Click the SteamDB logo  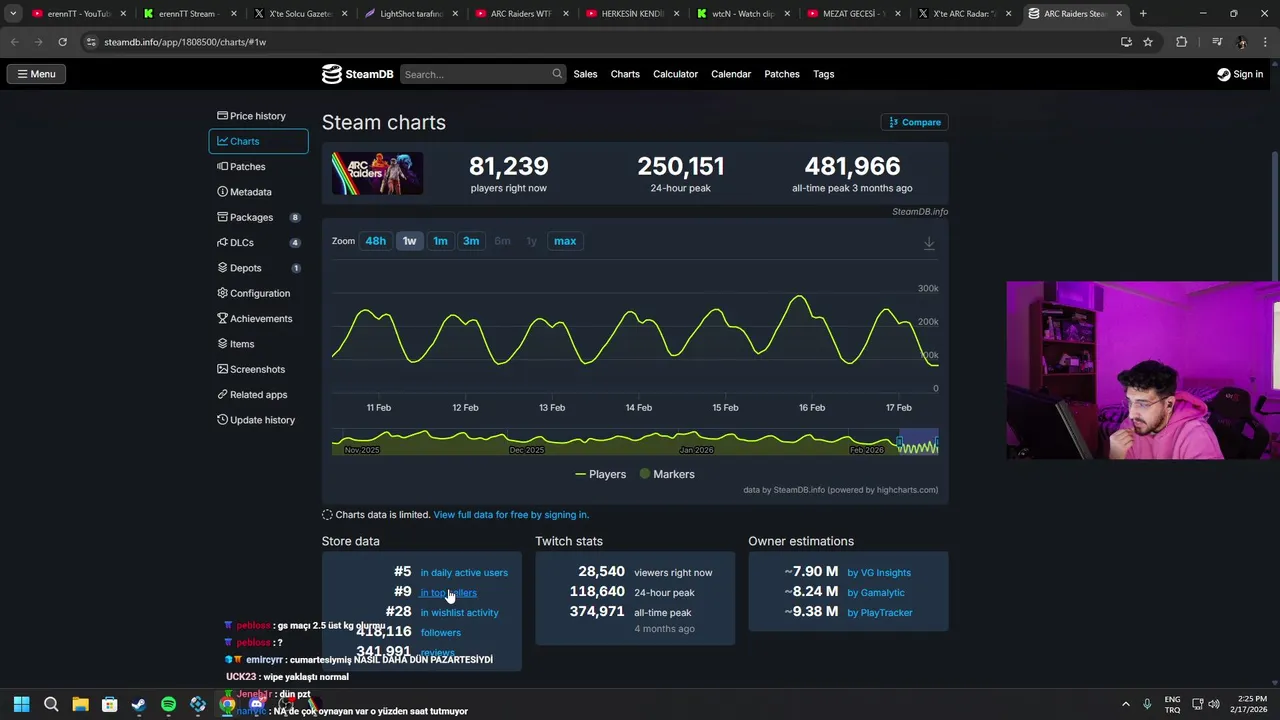(357, 74)
